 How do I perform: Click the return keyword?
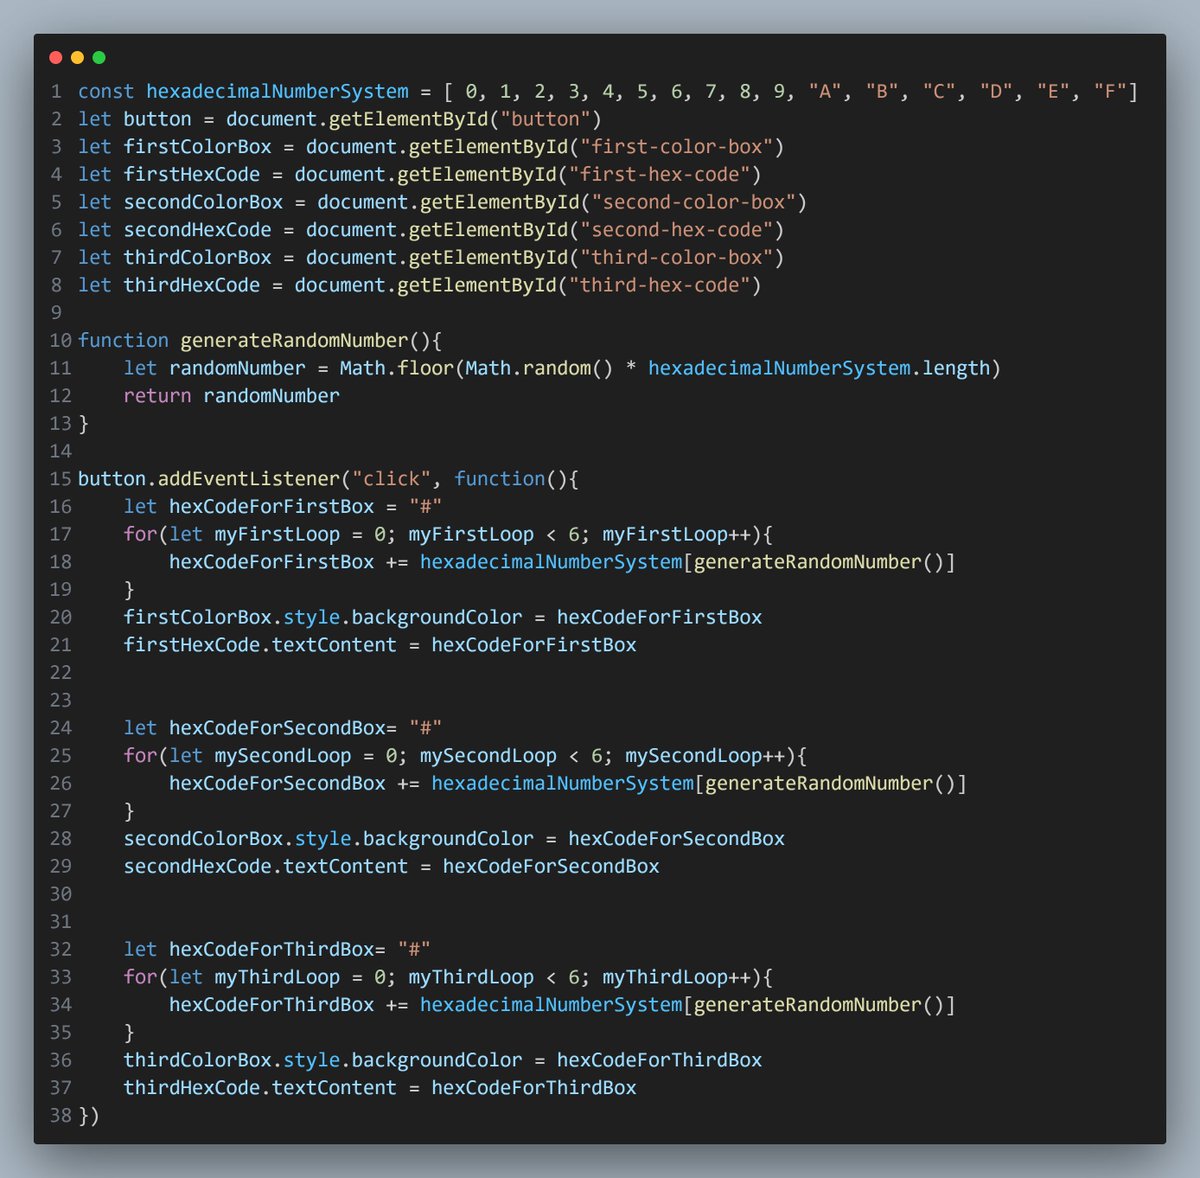click(x=157, y=397)
